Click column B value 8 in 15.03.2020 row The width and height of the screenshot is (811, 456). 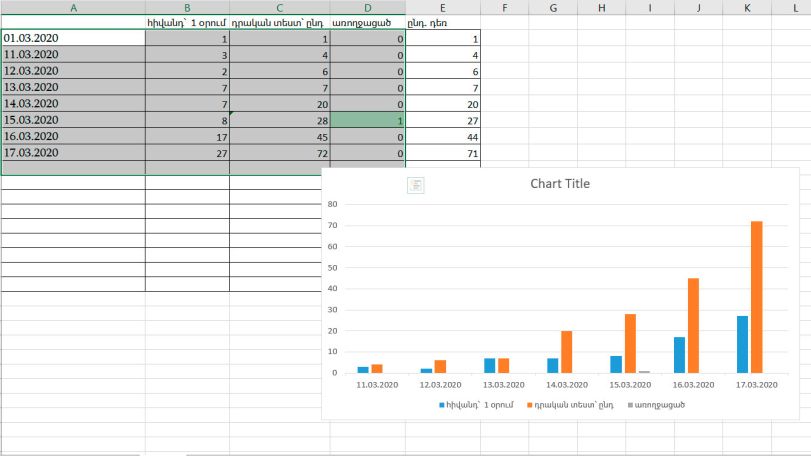point(187,120)
